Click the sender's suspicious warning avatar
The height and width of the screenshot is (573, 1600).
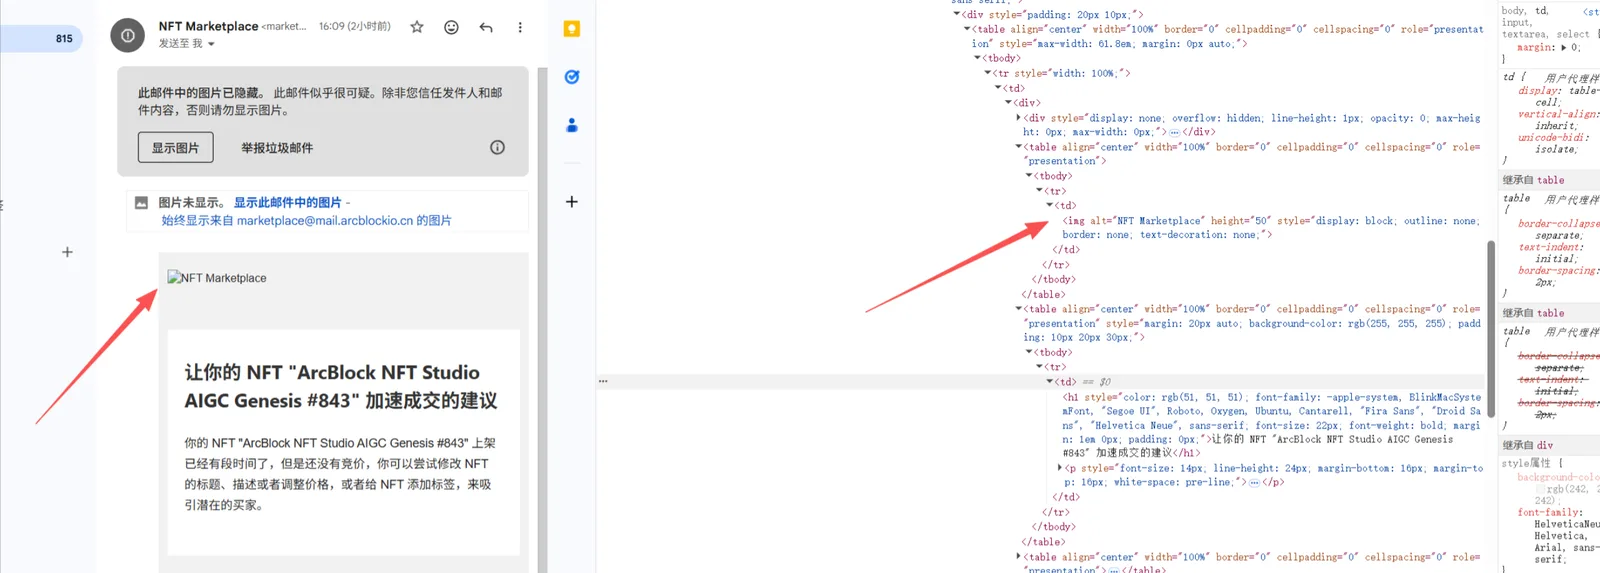click(x=127, y=35)
